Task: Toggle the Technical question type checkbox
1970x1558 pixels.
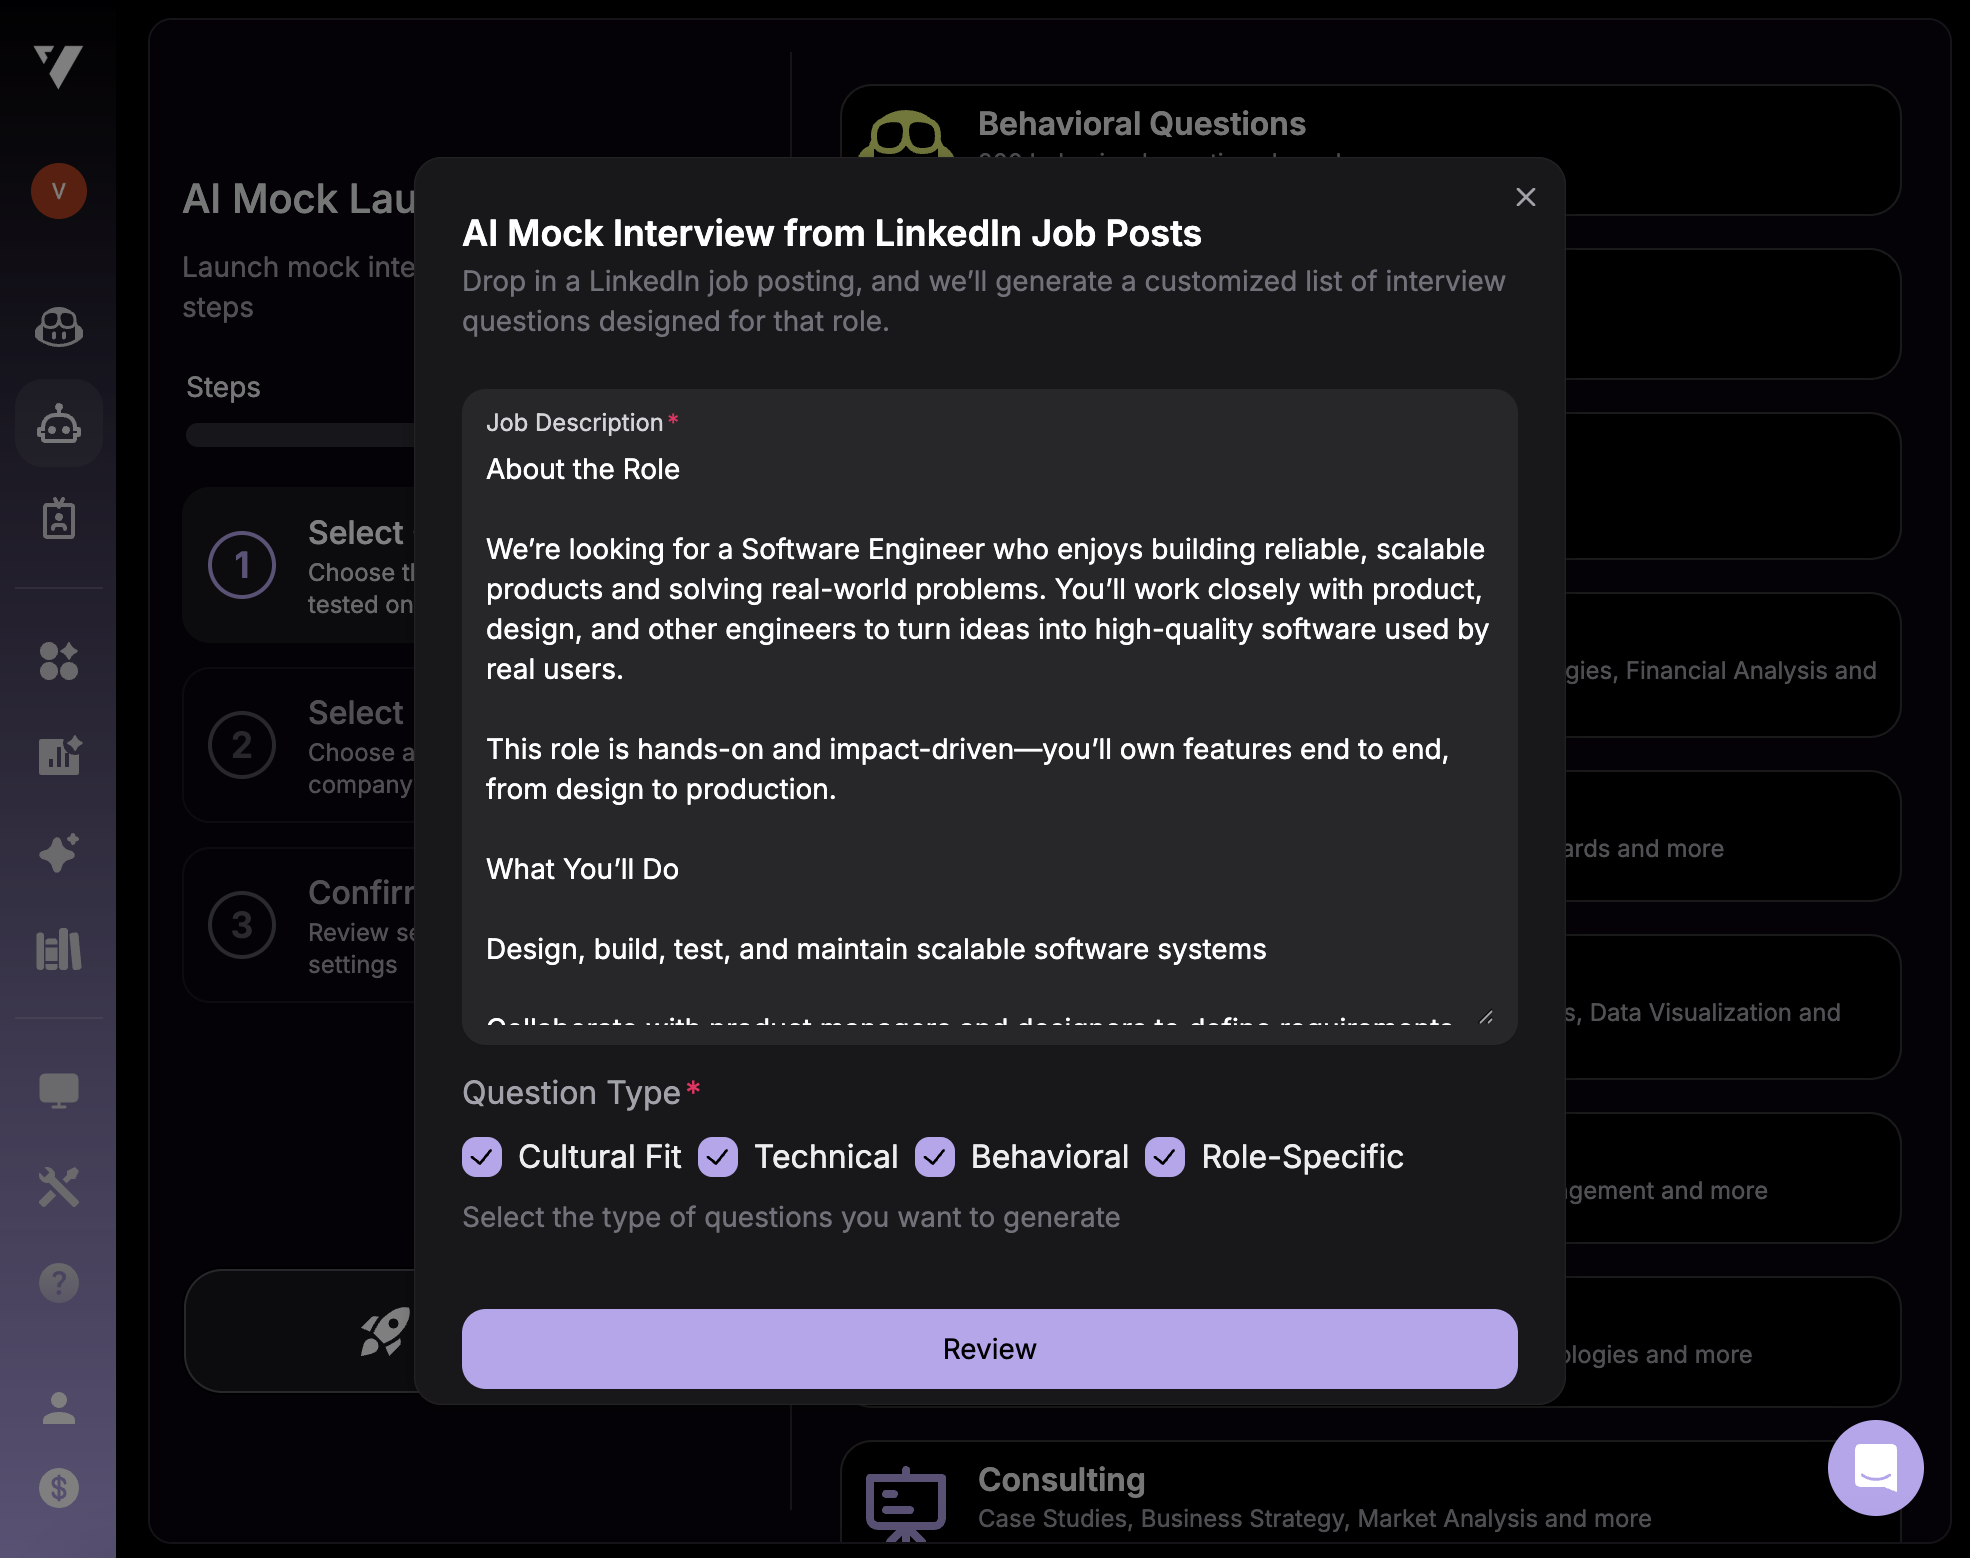Action: pos(718,1157)
